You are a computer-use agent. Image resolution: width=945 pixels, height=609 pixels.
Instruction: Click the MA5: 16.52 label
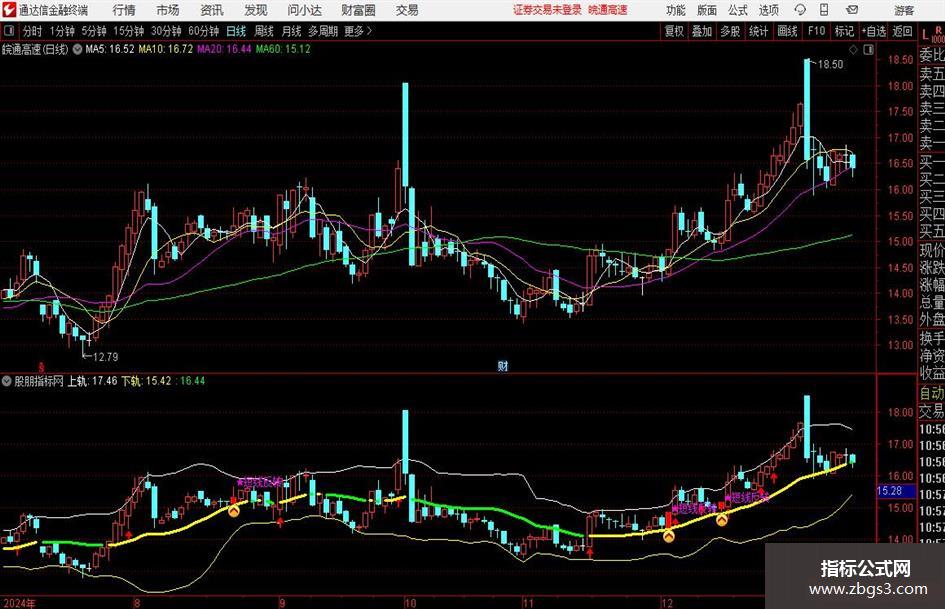[x=110, y=49]
